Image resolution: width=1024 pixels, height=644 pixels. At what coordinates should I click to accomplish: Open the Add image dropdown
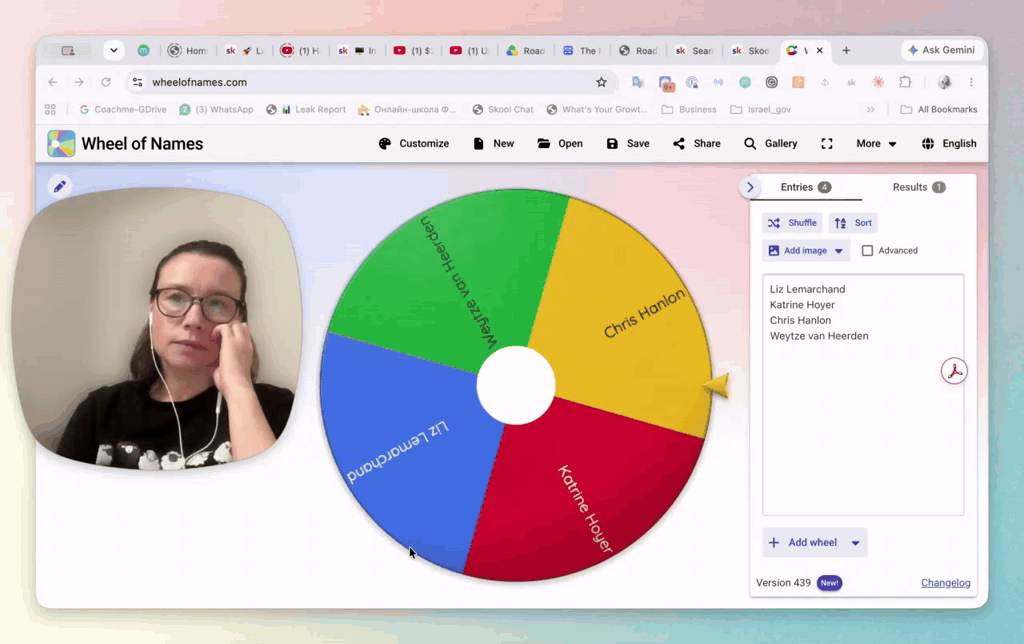(x=806, y=251)
